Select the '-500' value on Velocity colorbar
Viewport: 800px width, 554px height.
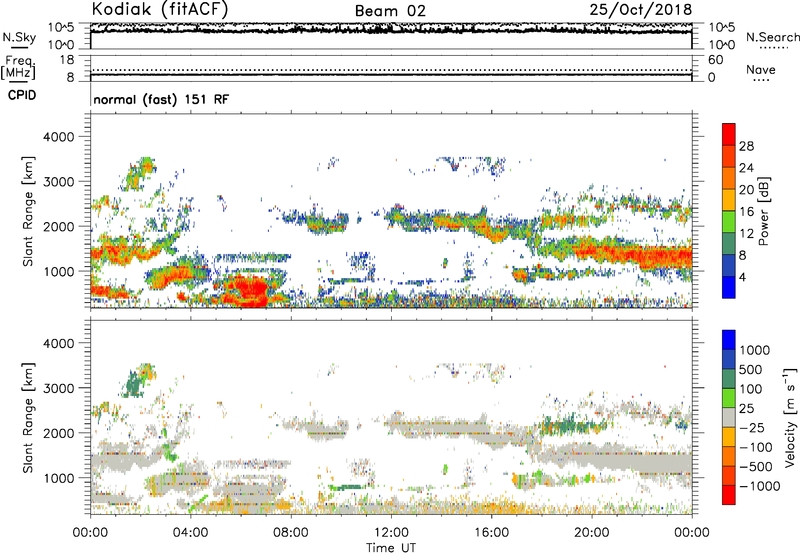coord(755,466)
